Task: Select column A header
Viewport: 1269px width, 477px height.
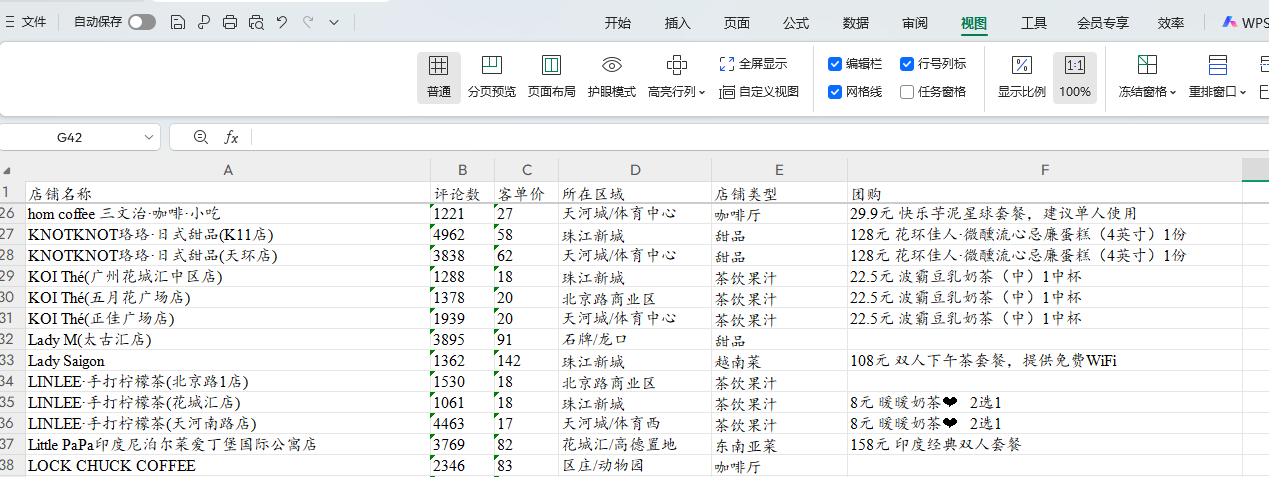Action: (x=228, y=171)
